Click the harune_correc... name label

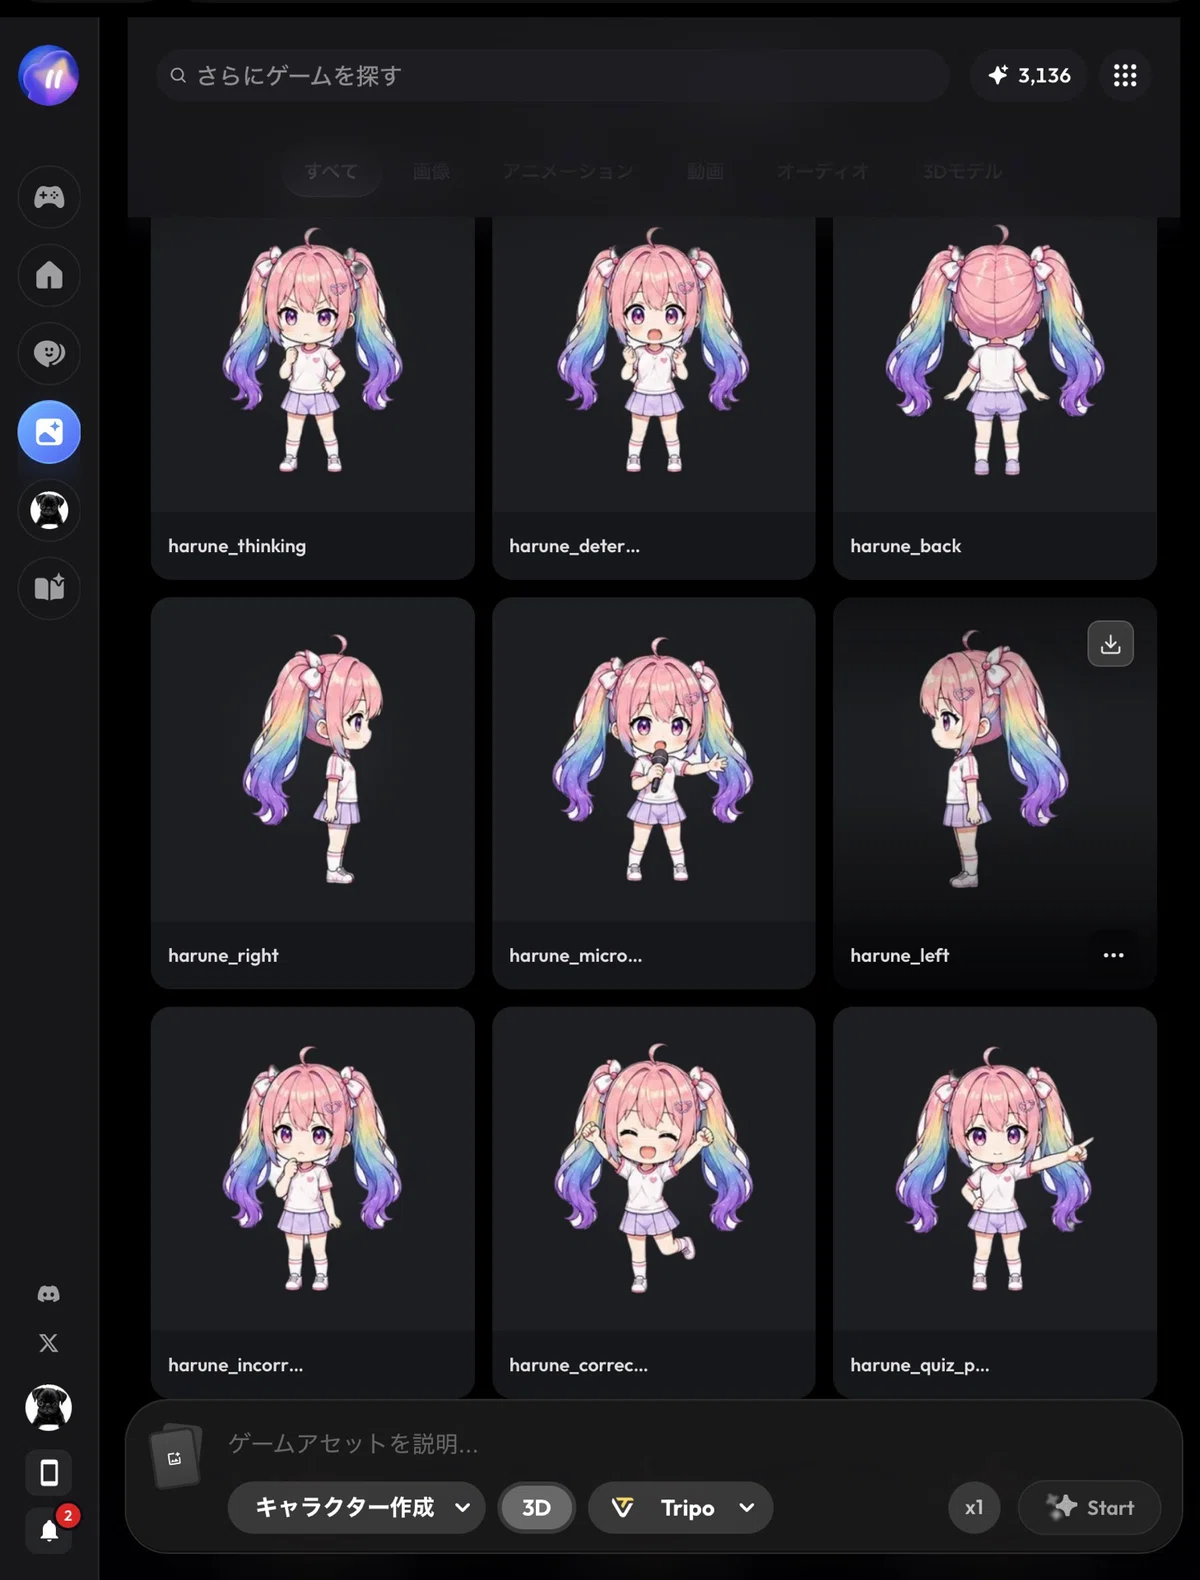pyautogui.click(x=578, y=1365)
